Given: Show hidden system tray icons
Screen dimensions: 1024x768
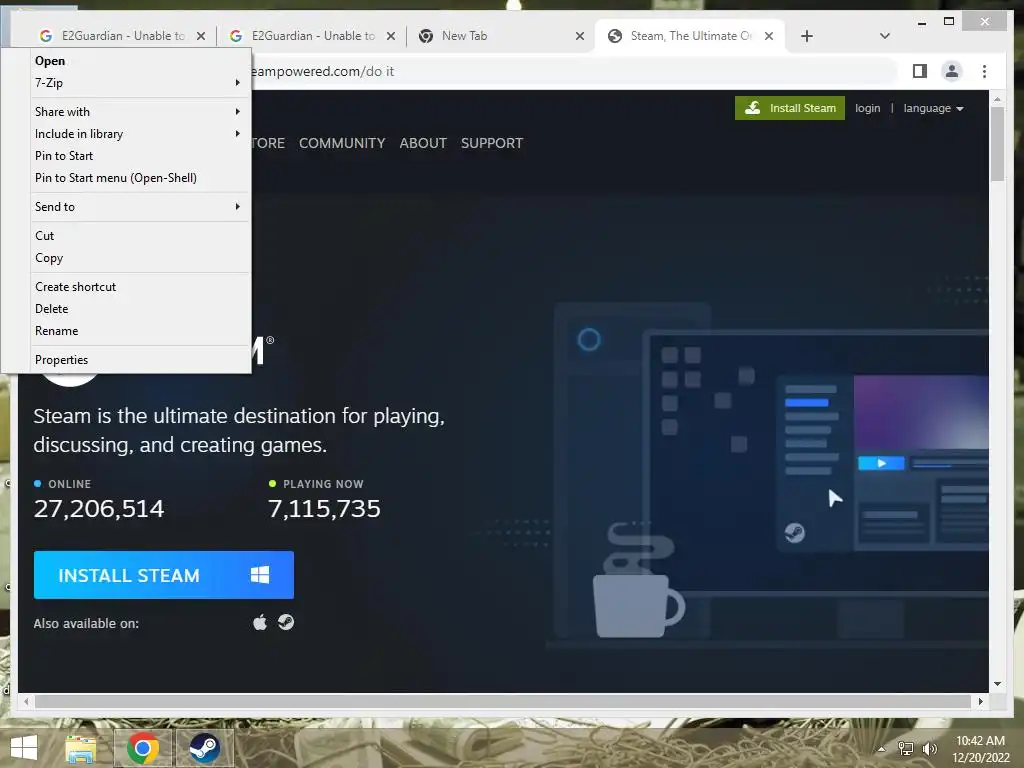Looking at the screenshot, I should point(881,749).
